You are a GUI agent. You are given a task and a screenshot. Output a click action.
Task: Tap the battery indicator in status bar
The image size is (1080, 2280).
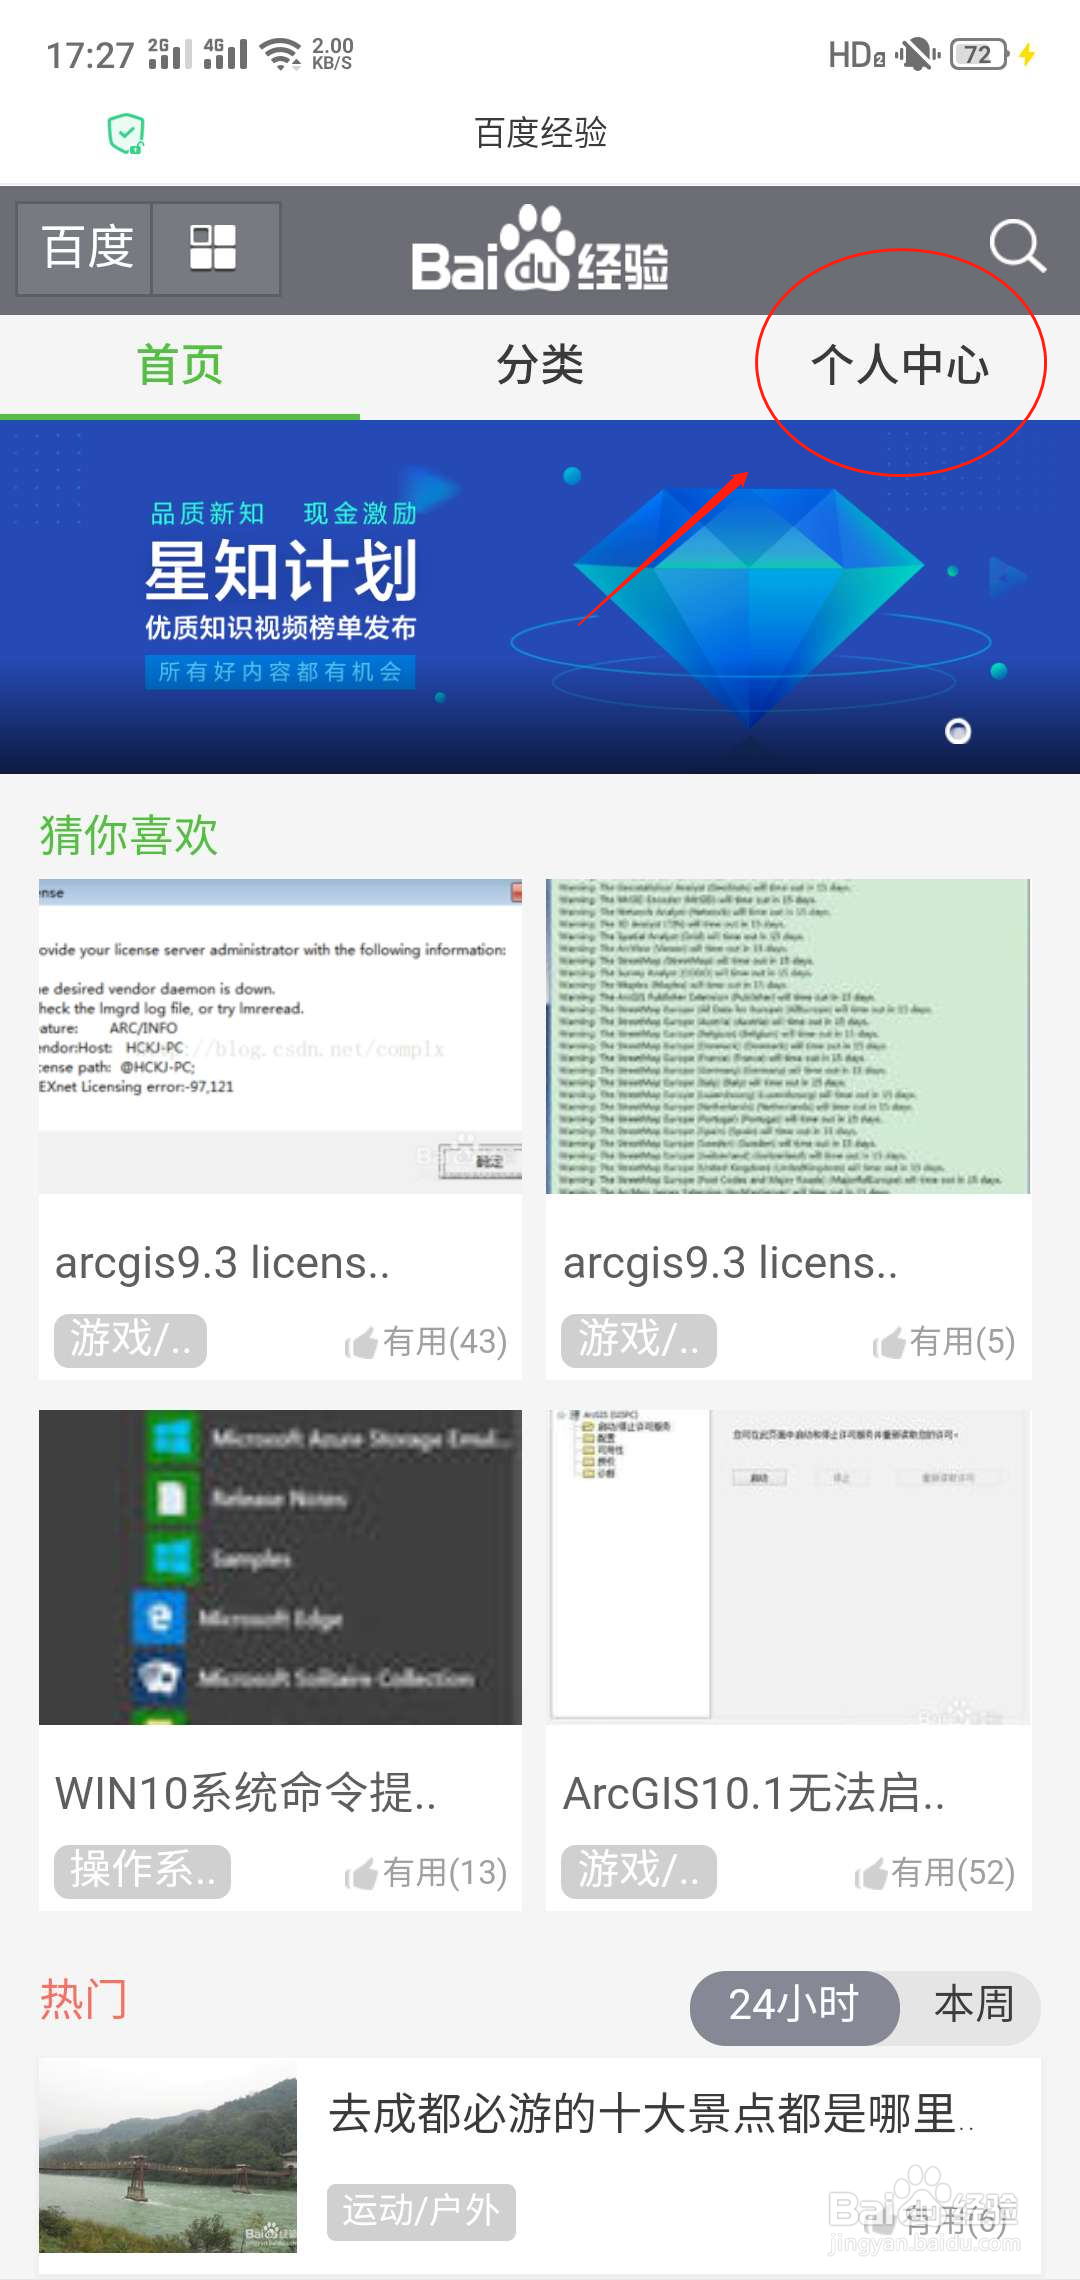point(979,54)
